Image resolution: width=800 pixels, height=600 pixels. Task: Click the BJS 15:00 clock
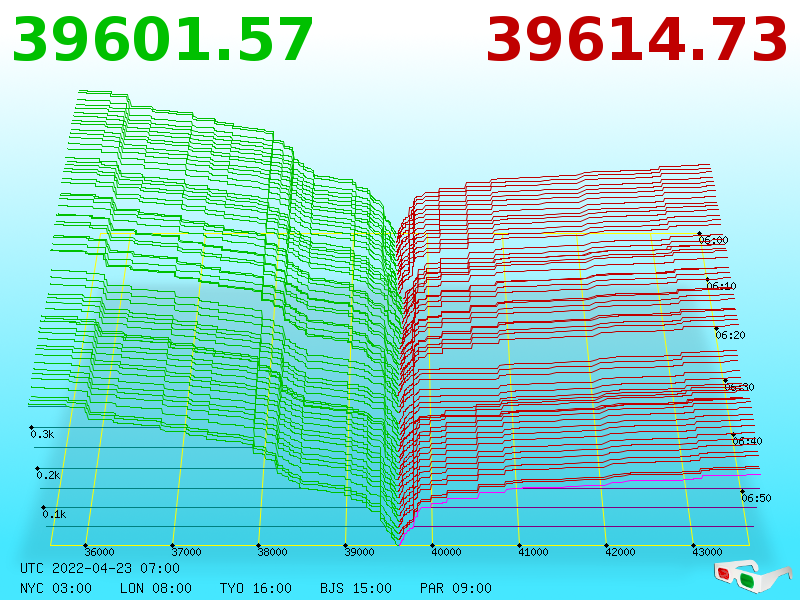point(356,588)
